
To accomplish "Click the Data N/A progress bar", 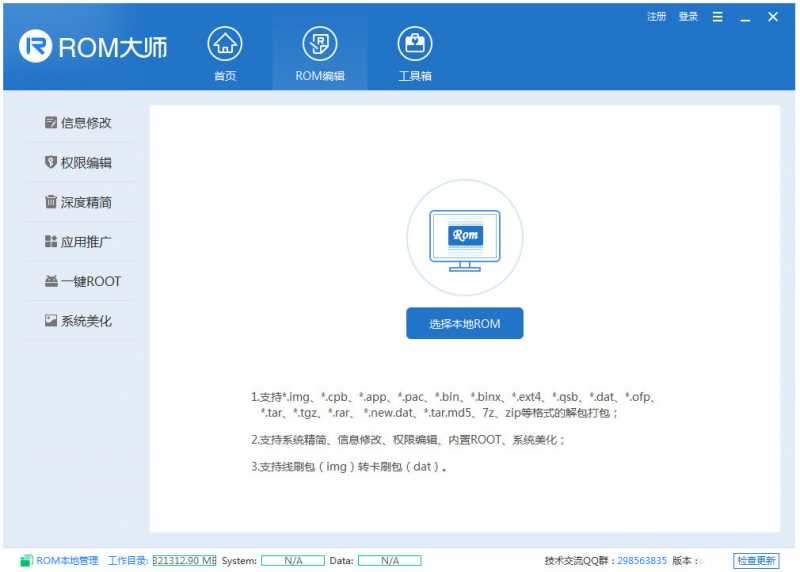I will [390, 561].
